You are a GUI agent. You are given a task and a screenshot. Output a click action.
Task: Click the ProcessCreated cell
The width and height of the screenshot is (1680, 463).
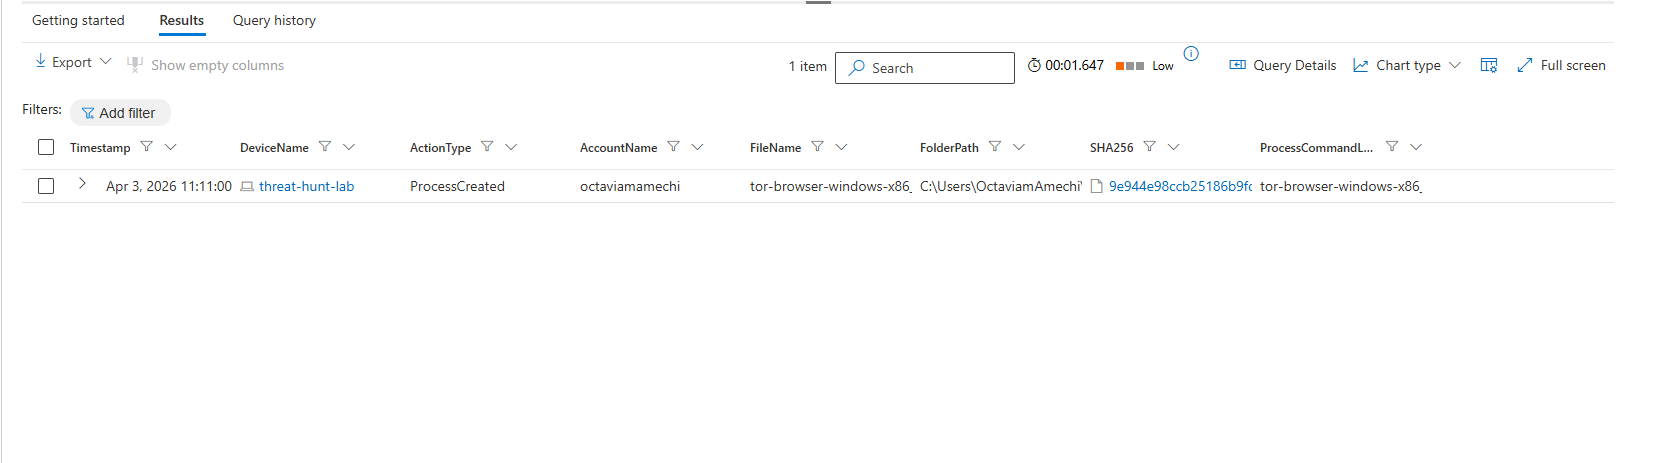457,186
